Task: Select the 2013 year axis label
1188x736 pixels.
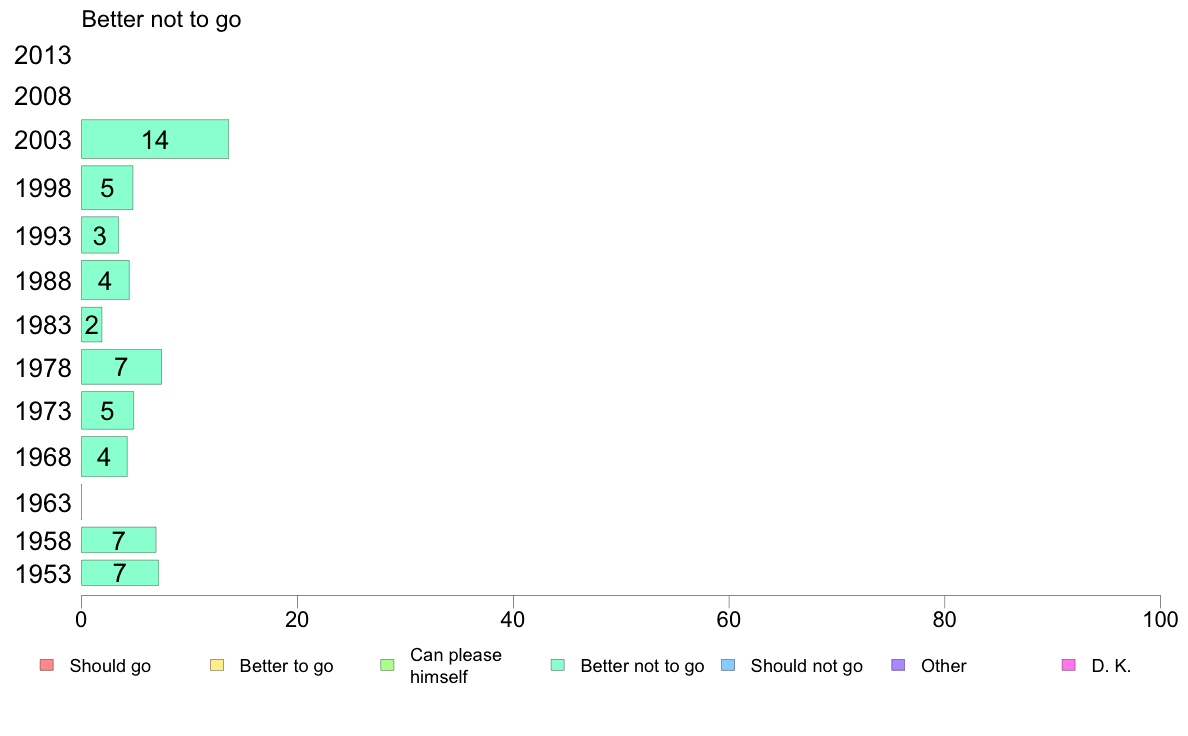Action: coord(42,55)
